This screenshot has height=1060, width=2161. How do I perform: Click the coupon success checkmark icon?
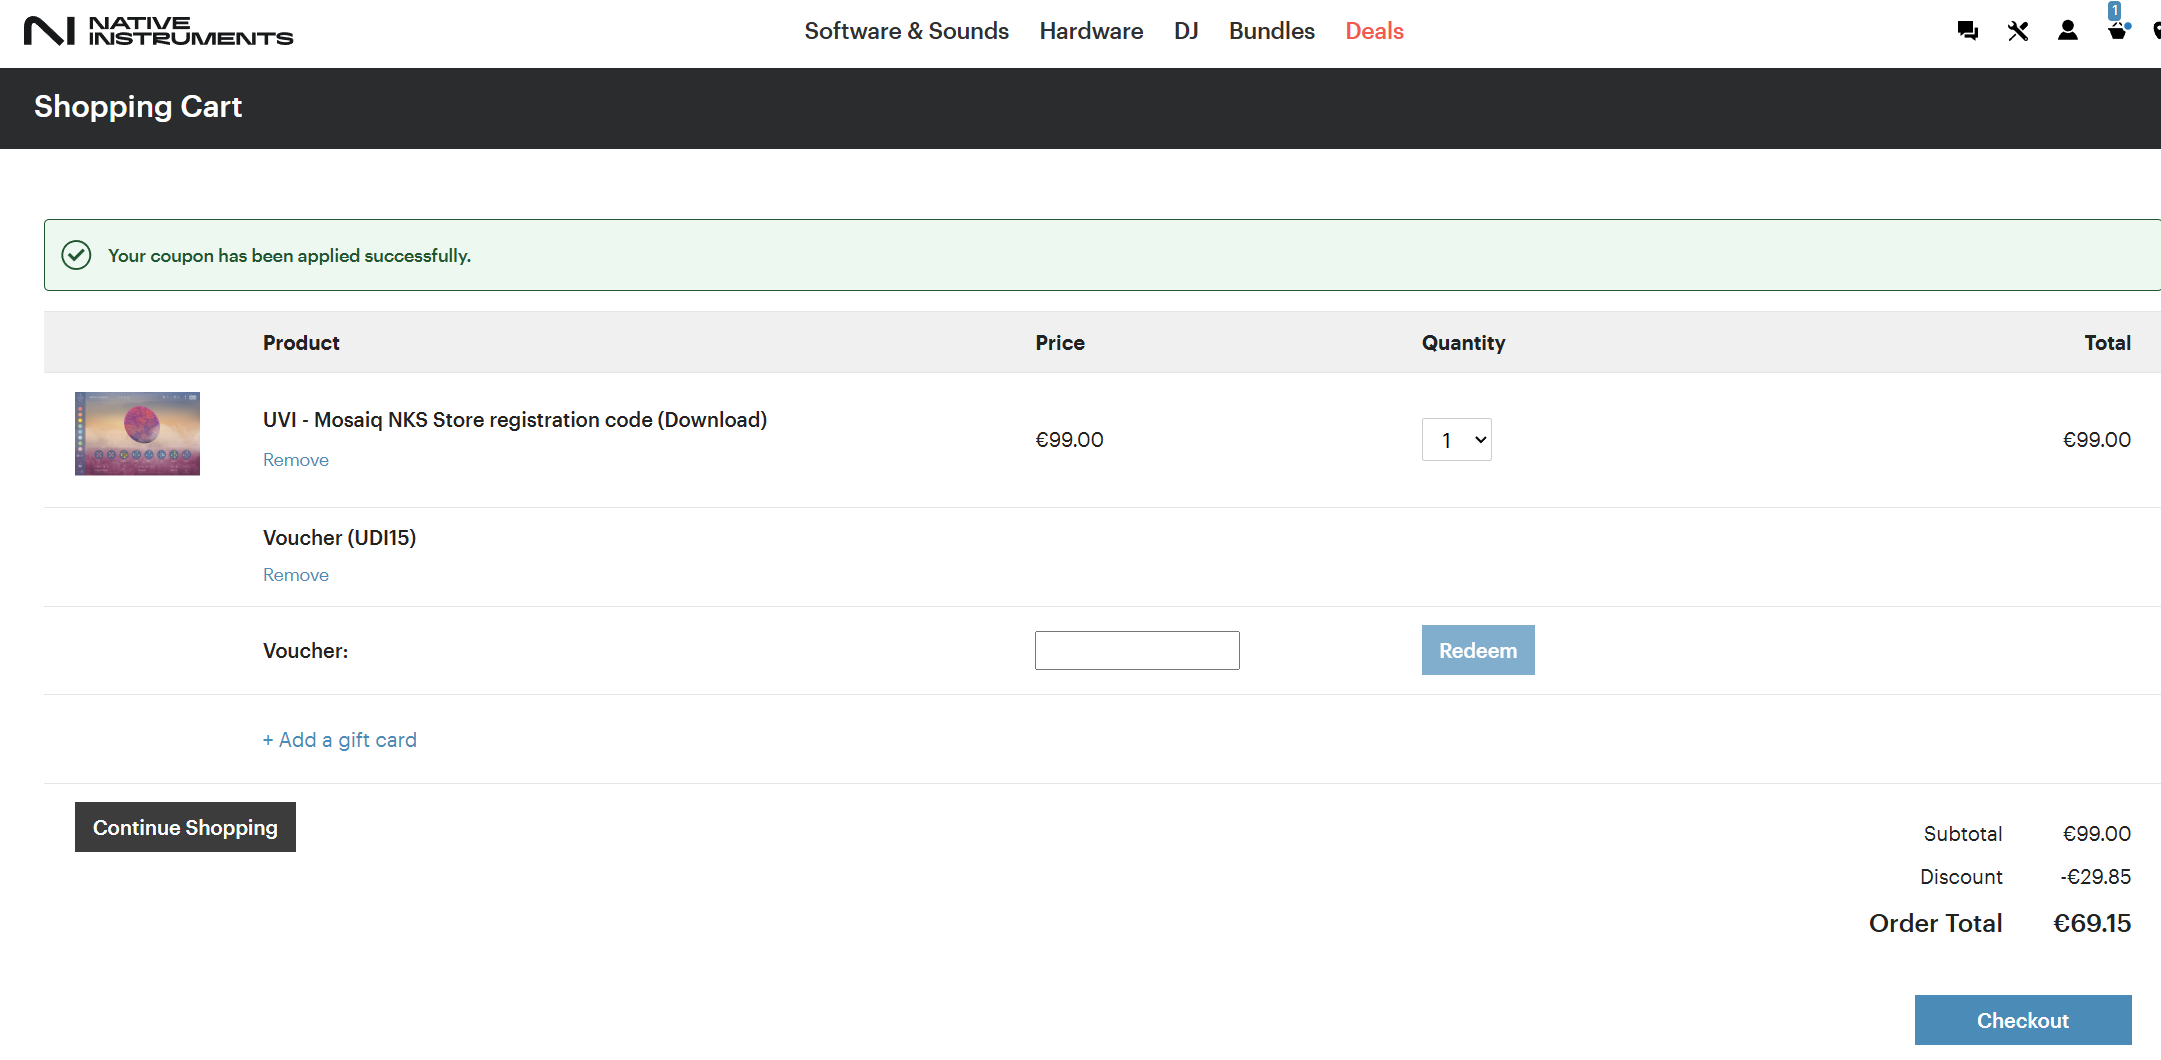76,255
